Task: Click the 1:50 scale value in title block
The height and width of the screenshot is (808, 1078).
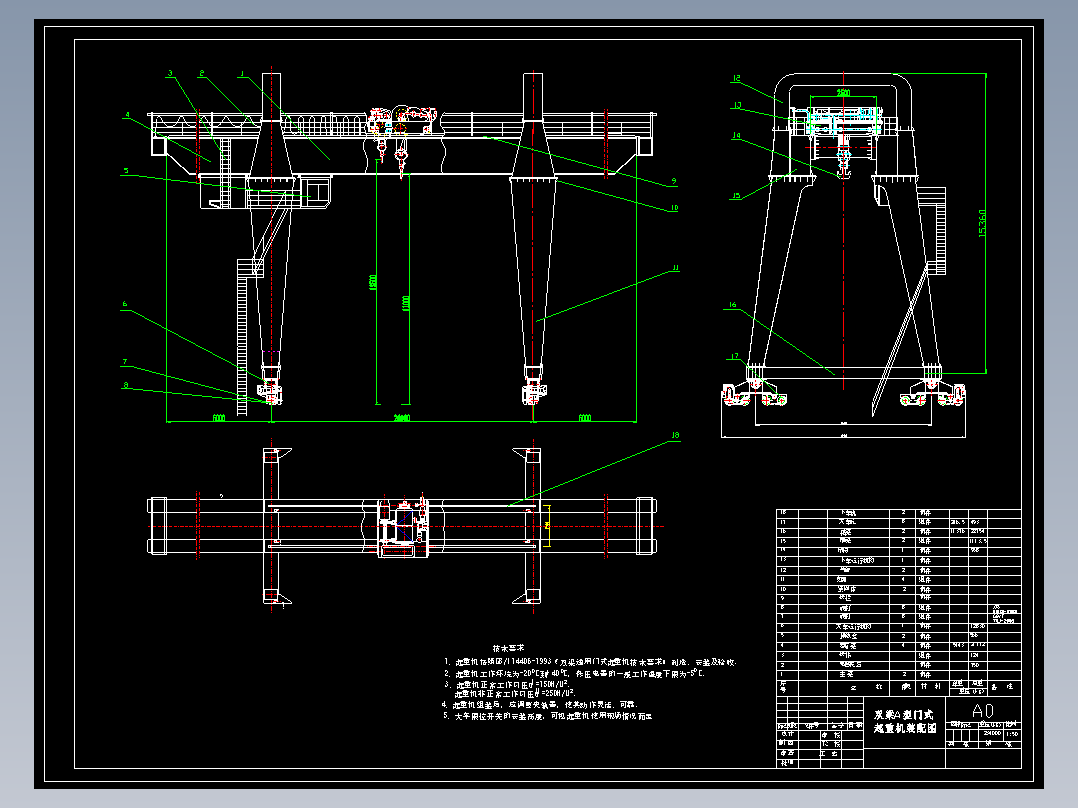Action: pos(1012,734)
